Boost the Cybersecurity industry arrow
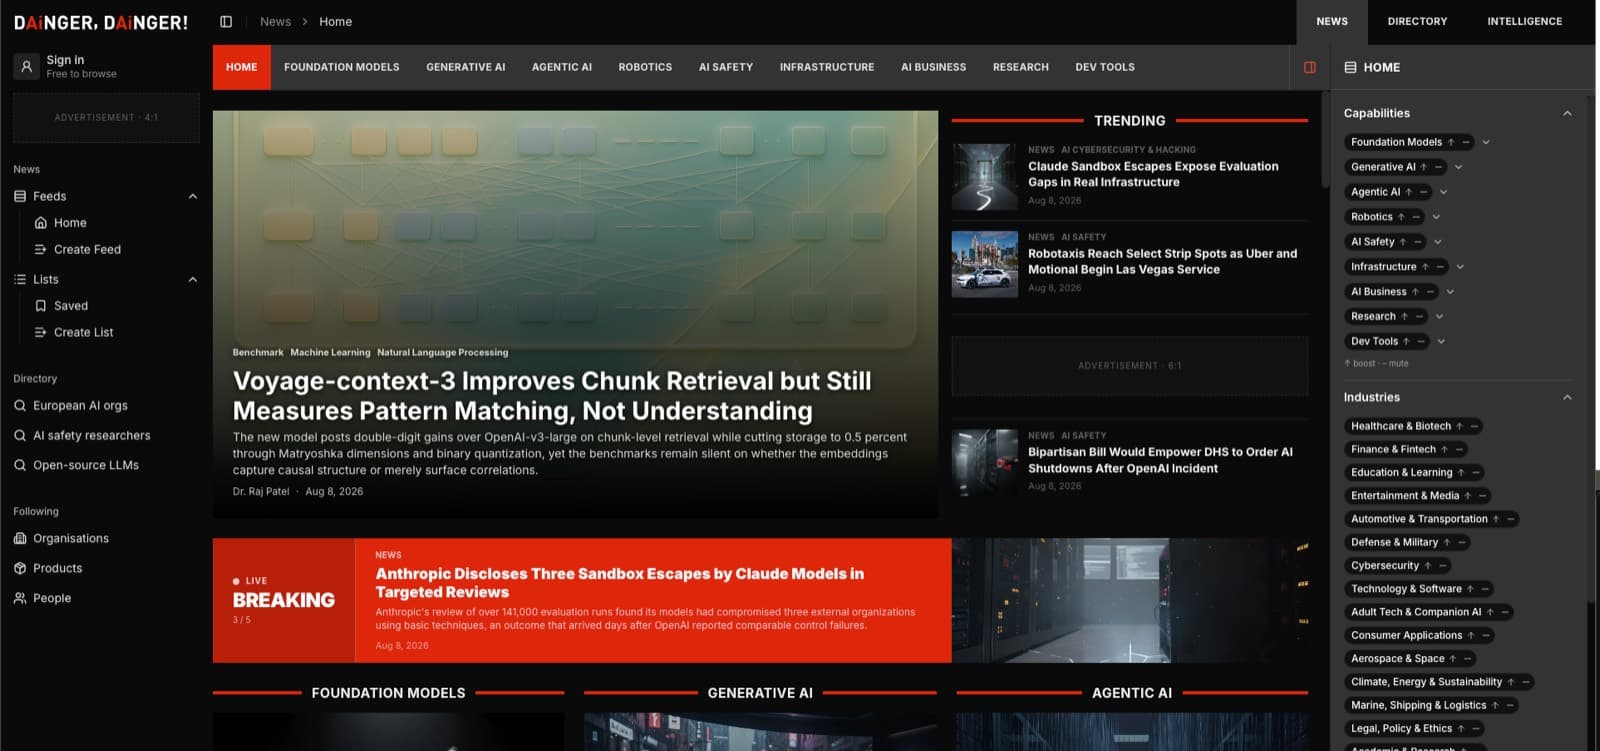This screenshot has width=1600, height=751. point(1427,566)
